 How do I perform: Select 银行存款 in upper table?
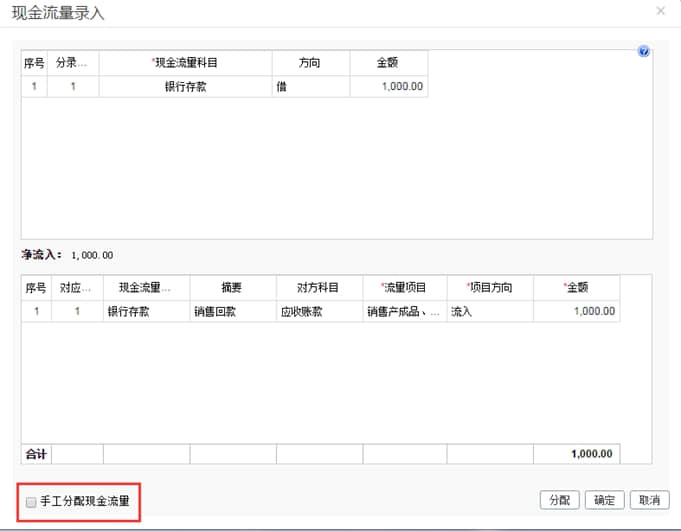(185, 86)
